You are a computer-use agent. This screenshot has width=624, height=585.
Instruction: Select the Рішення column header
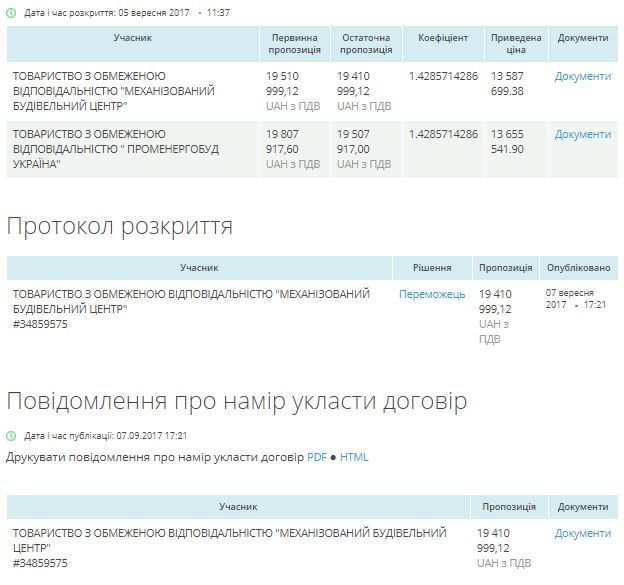tap(432, 268)
